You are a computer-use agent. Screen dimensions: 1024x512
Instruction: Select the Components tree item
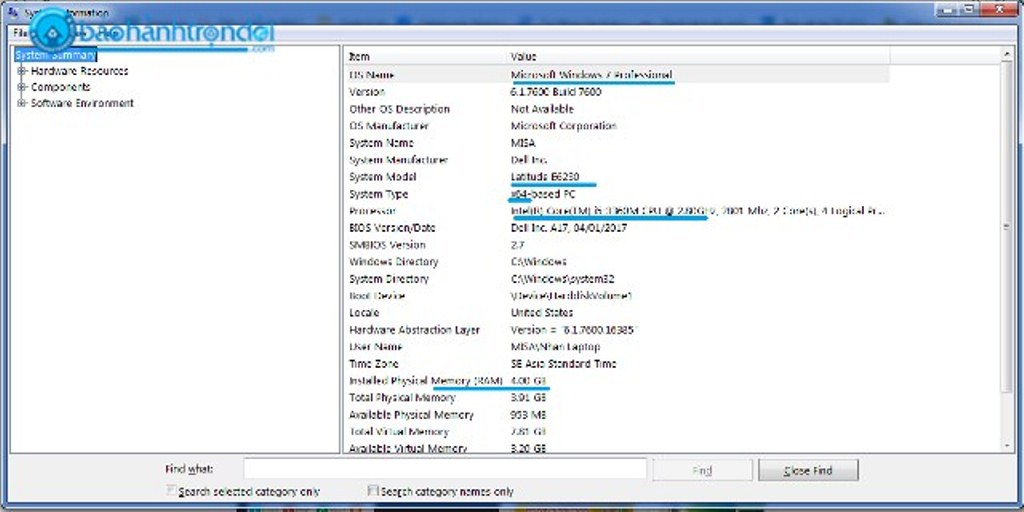click(61, 87)
